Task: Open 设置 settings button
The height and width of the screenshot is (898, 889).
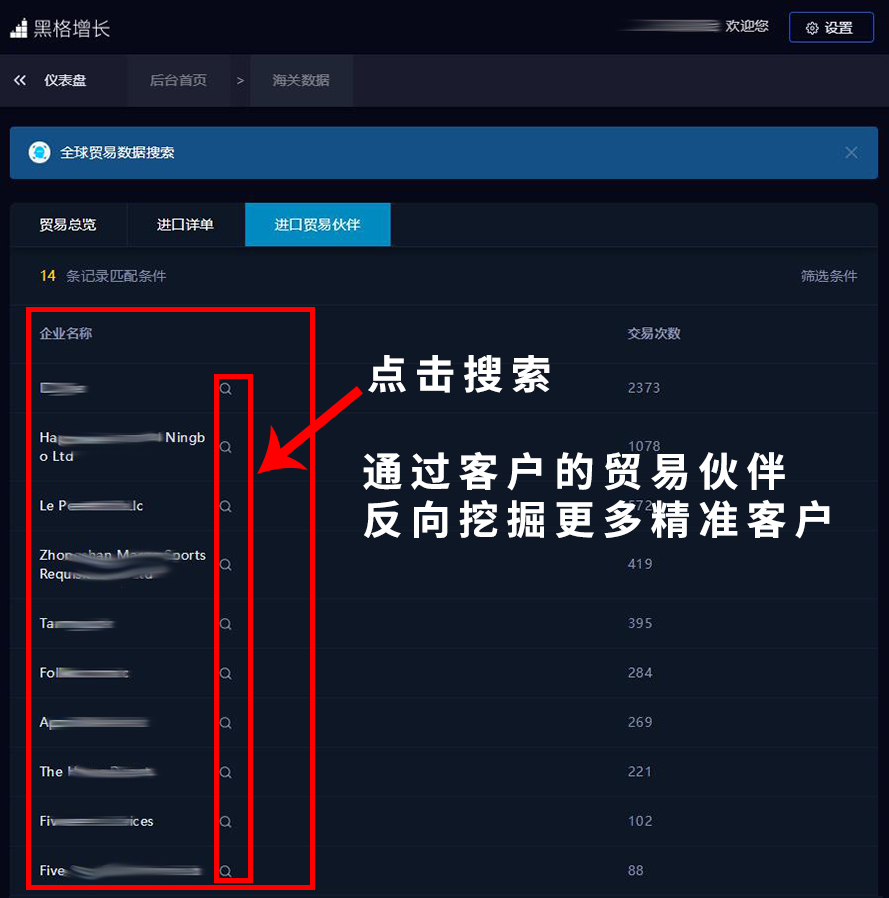Action: (x=830, y=28)
